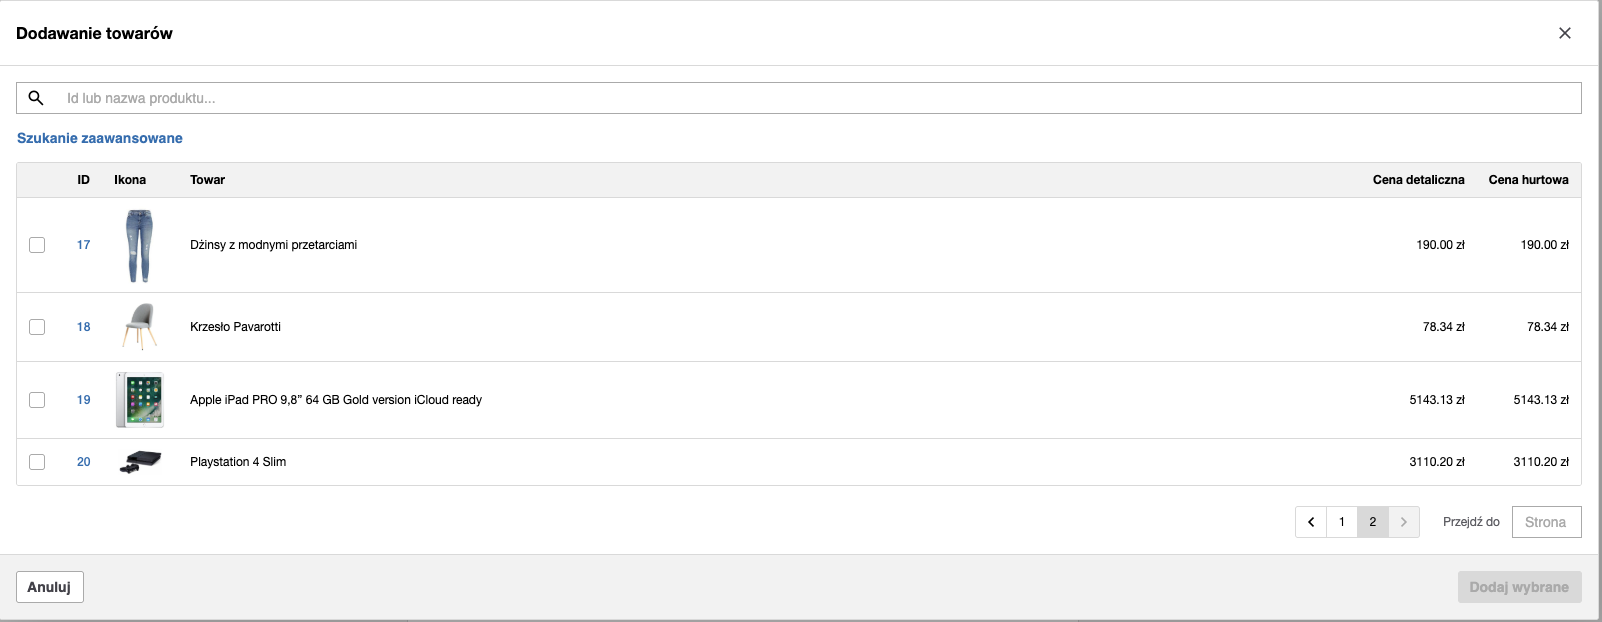Close the Dodawanie towarów dialog
This screenshot has width=1602, height=622.
[1565, 33]
